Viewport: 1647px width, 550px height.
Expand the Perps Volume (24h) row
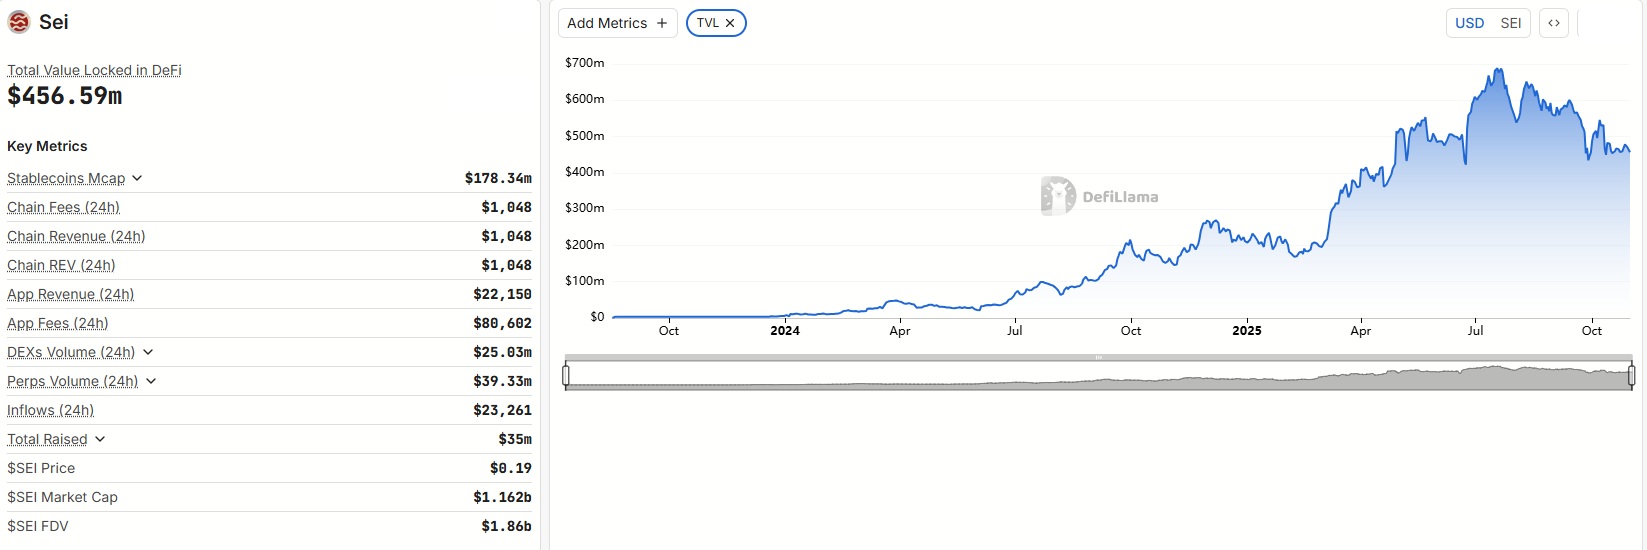151,381
